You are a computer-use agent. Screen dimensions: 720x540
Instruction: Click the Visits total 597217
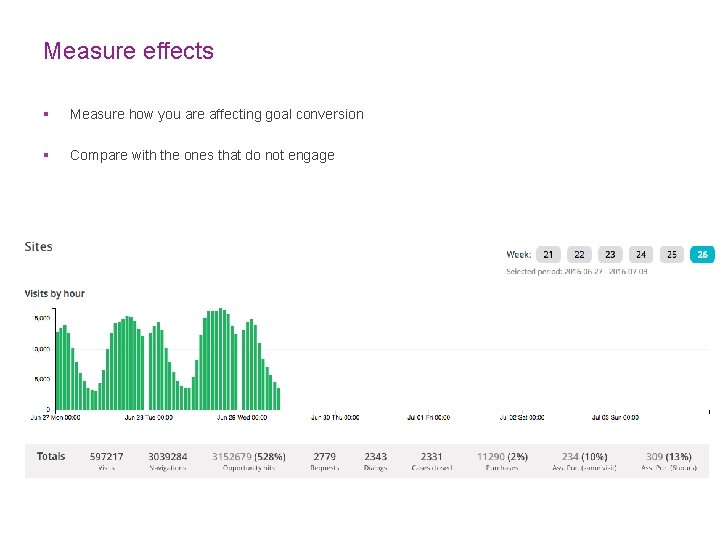[x=107, y=457]
